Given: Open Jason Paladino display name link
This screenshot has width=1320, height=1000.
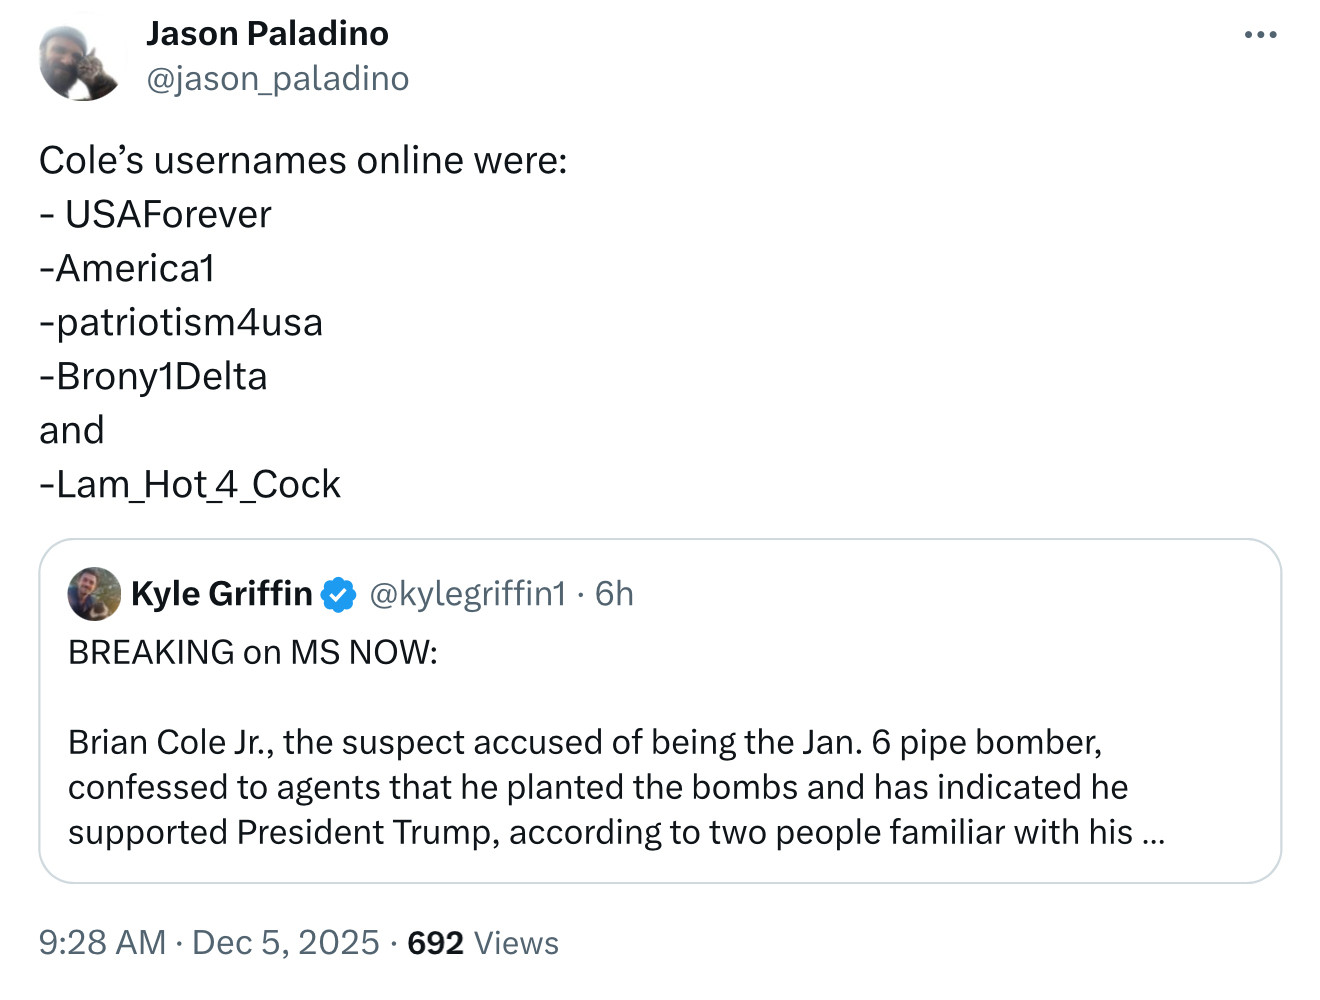Looking at the screenshot, I should [267, 34].
